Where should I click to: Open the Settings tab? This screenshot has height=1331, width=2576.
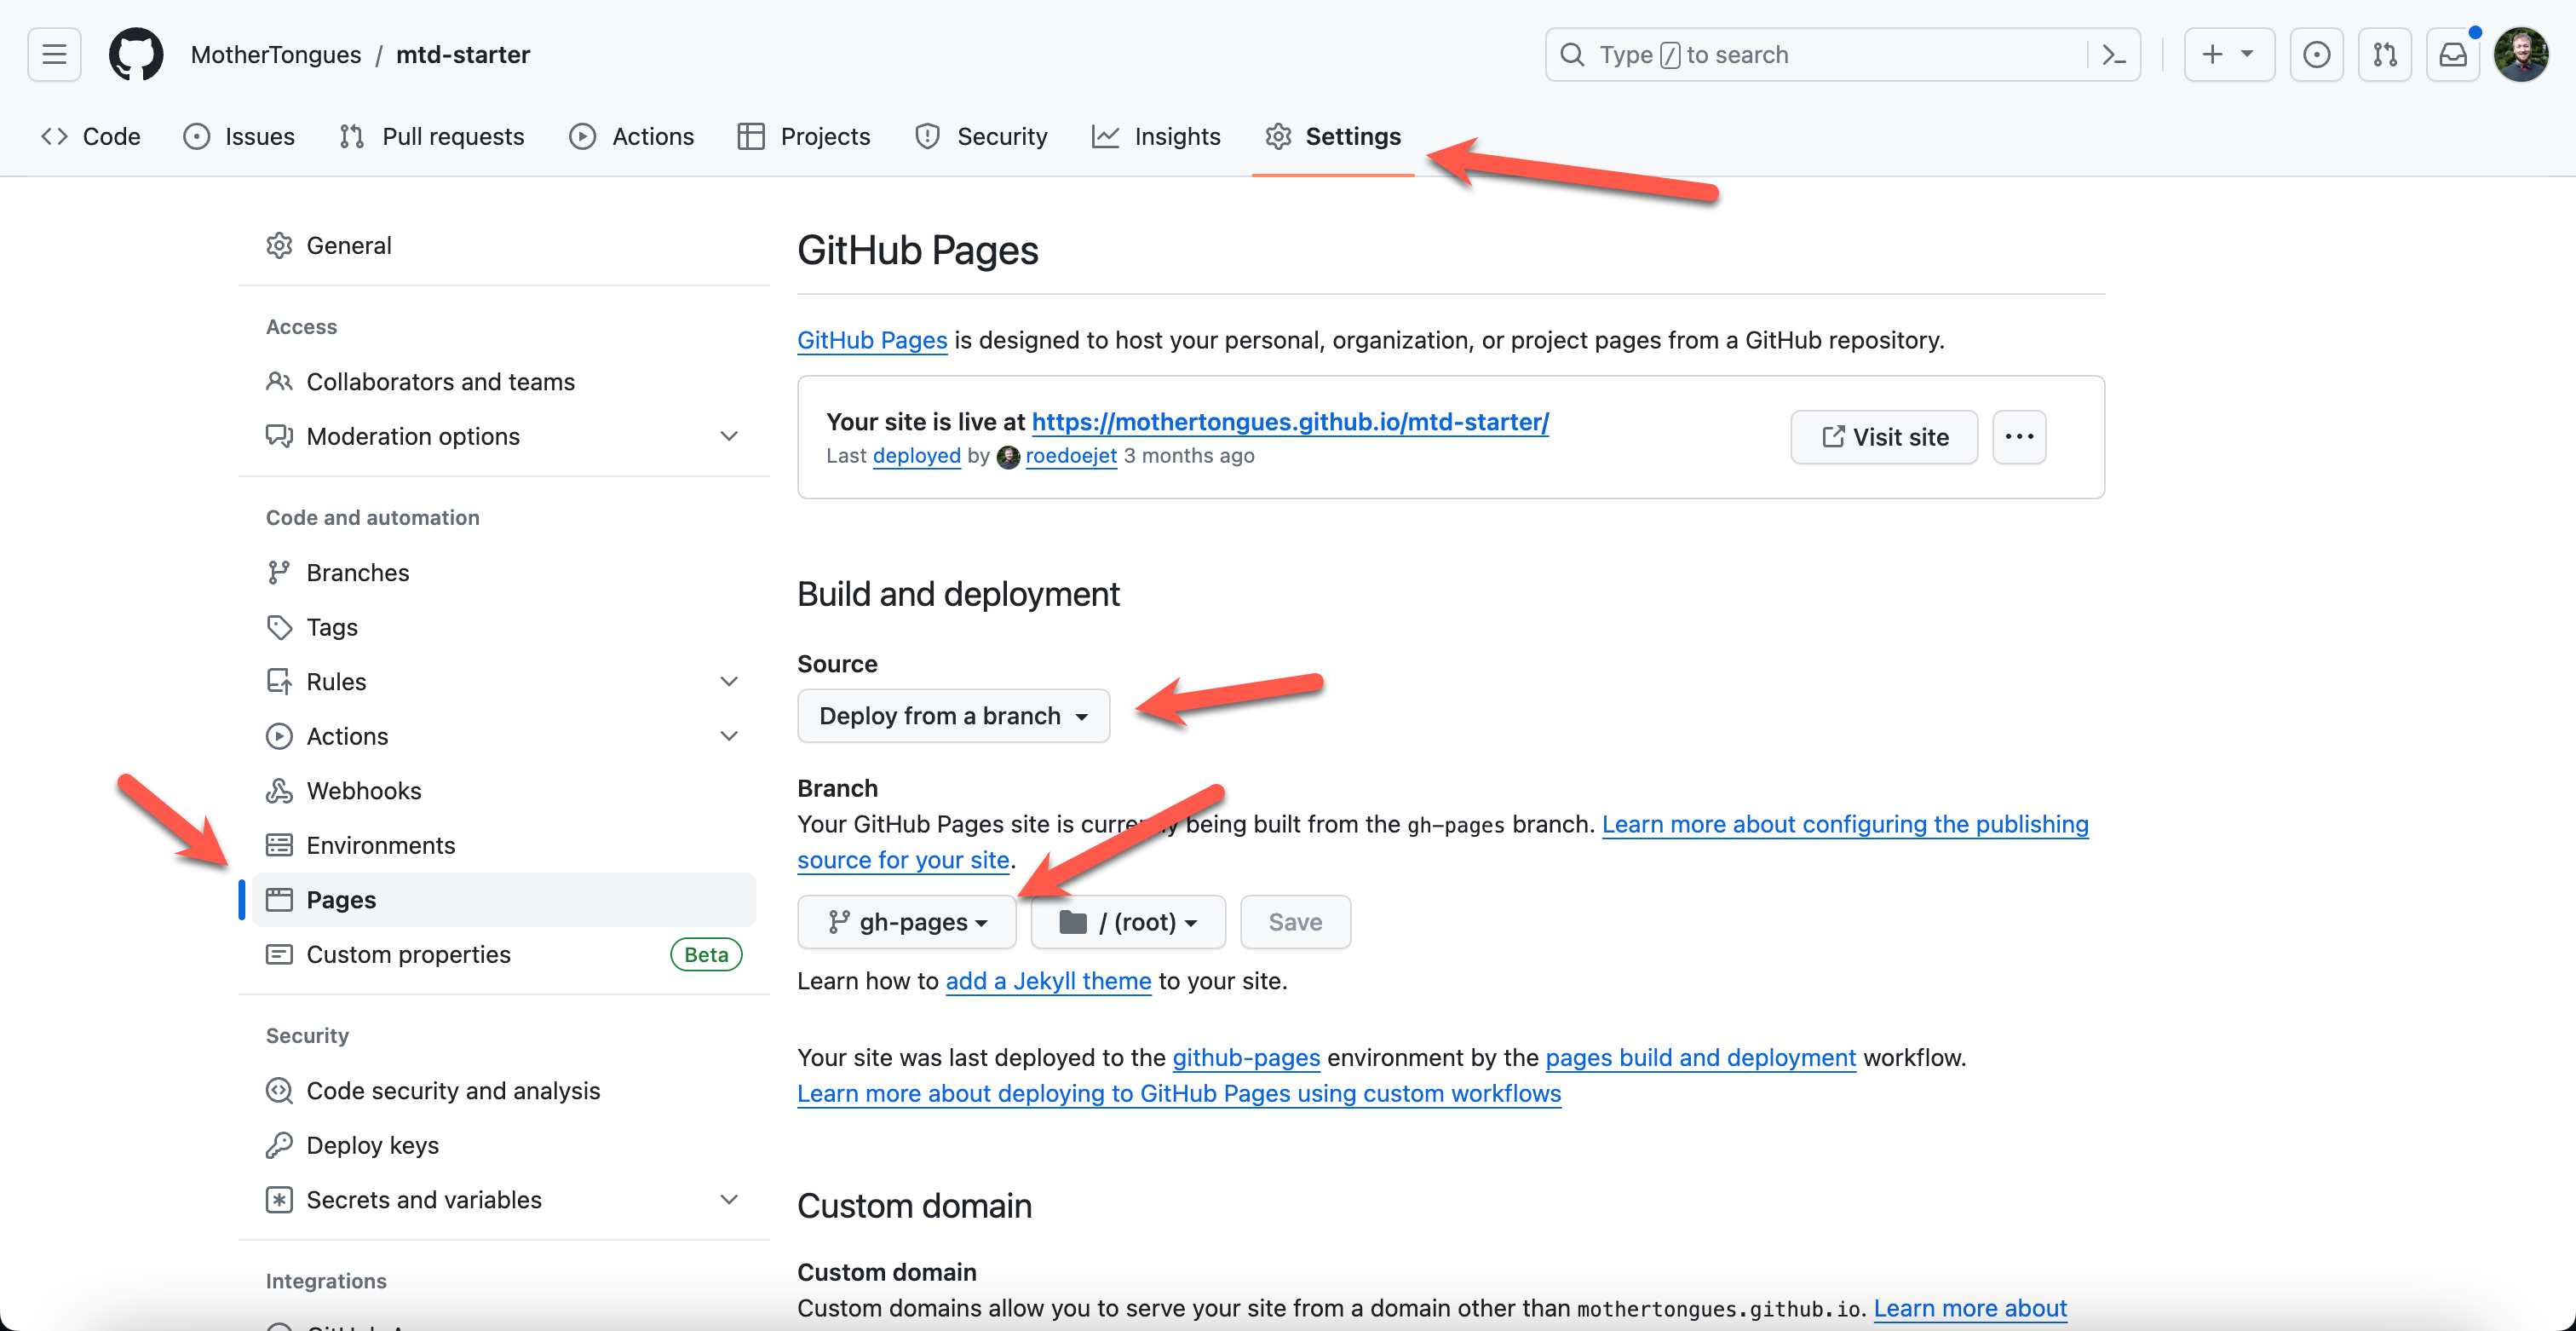[1332, 136]
